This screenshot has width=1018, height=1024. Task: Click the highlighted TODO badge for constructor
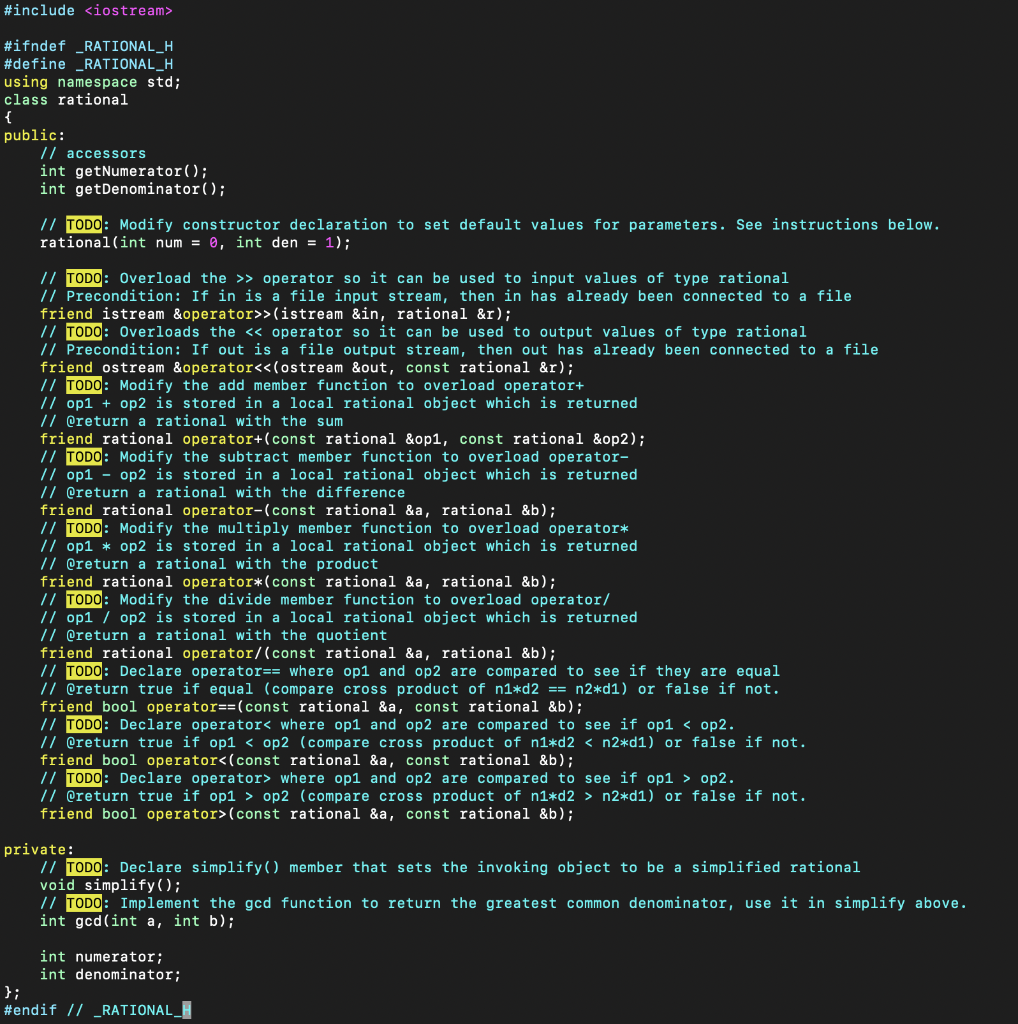[x=84, y=224]
